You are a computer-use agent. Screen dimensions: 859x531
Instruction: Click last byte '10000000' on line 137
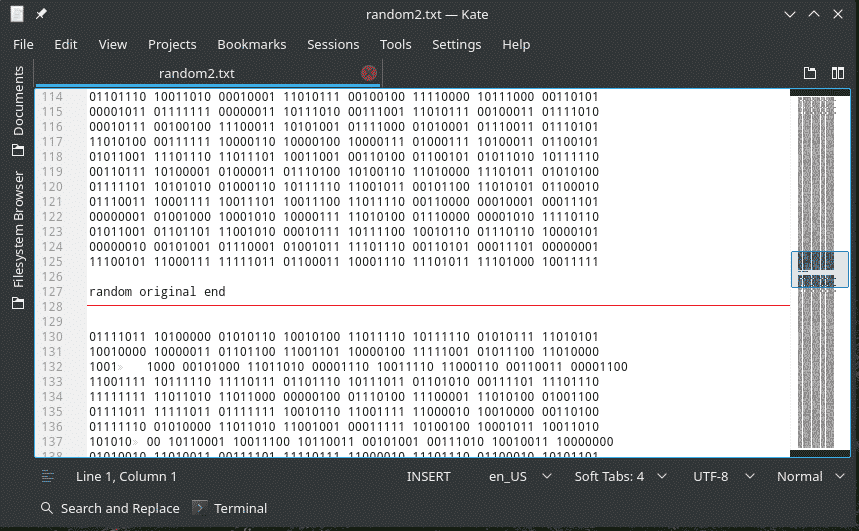pos(585,442)
